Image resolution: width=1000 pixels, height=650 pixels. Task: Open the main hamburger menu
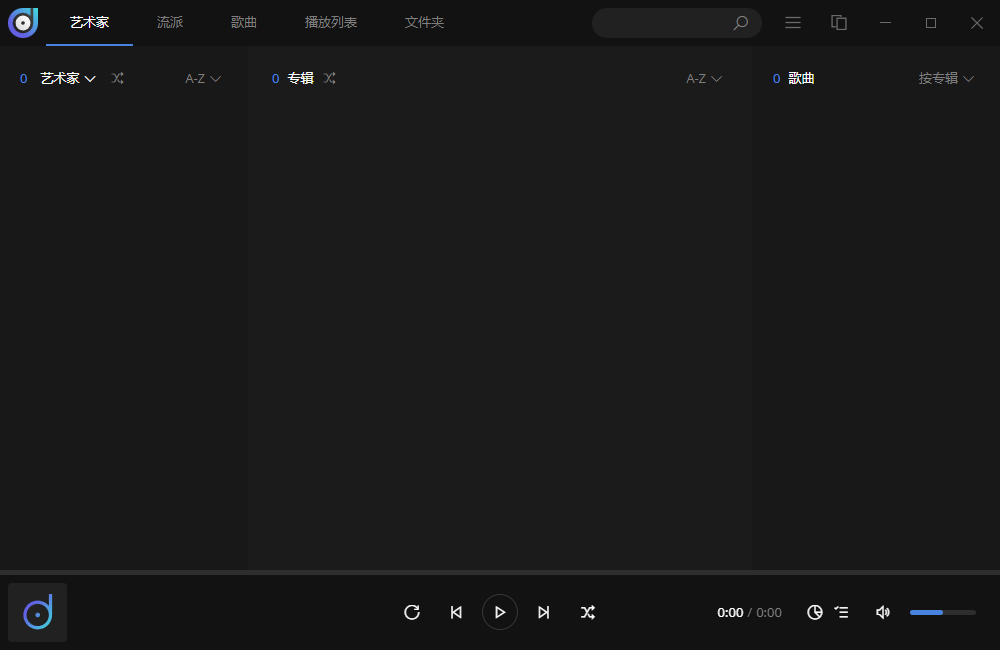point(793,22)
